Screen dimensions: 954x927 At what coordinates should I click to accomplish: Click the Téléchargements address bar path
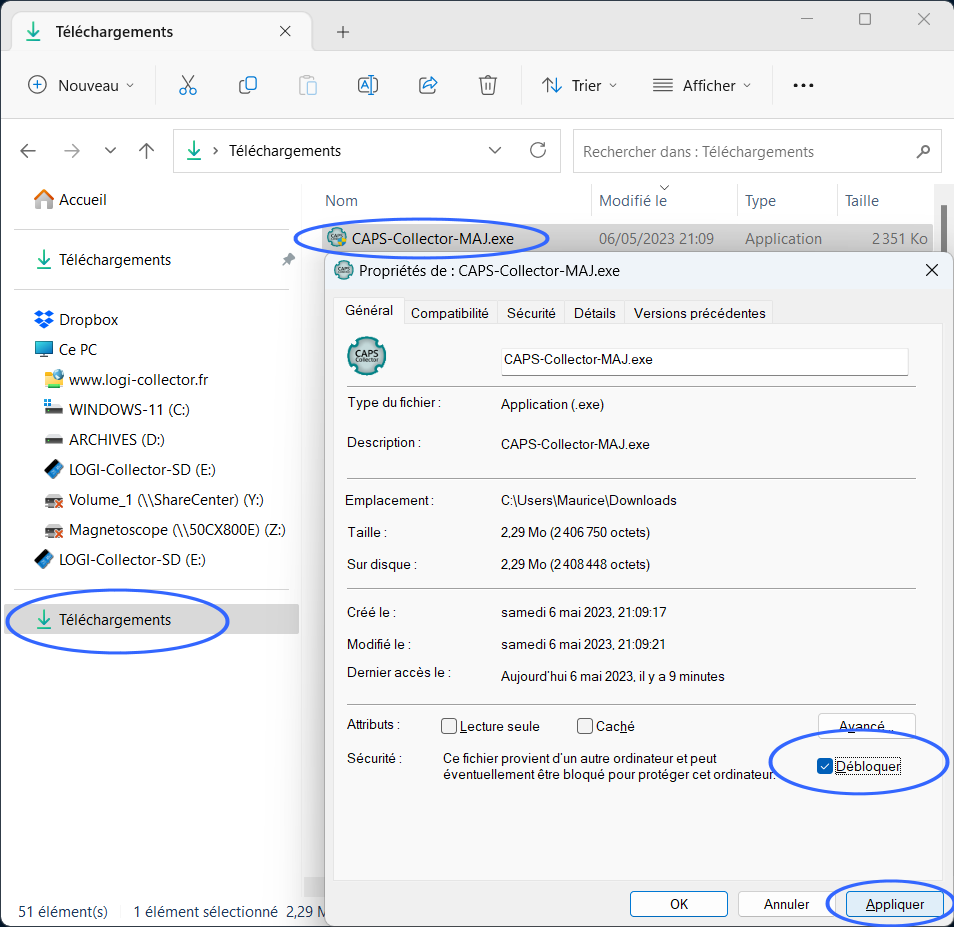point(285,151)
